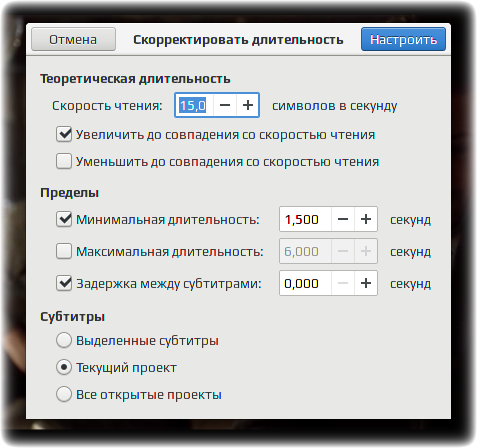Click the Пределы section heading

click(70, 193)
